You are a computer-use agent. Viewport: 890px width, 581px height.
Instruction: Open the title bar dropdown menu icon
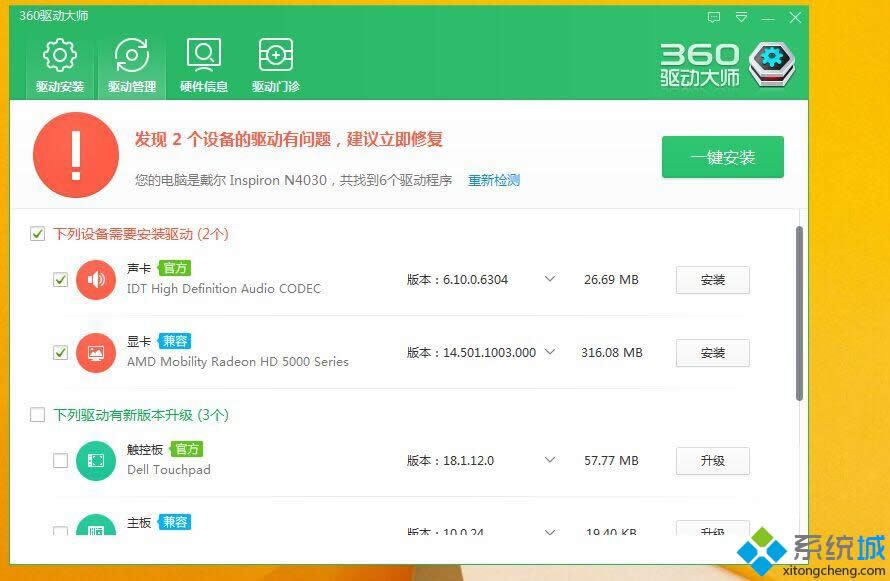741,18
